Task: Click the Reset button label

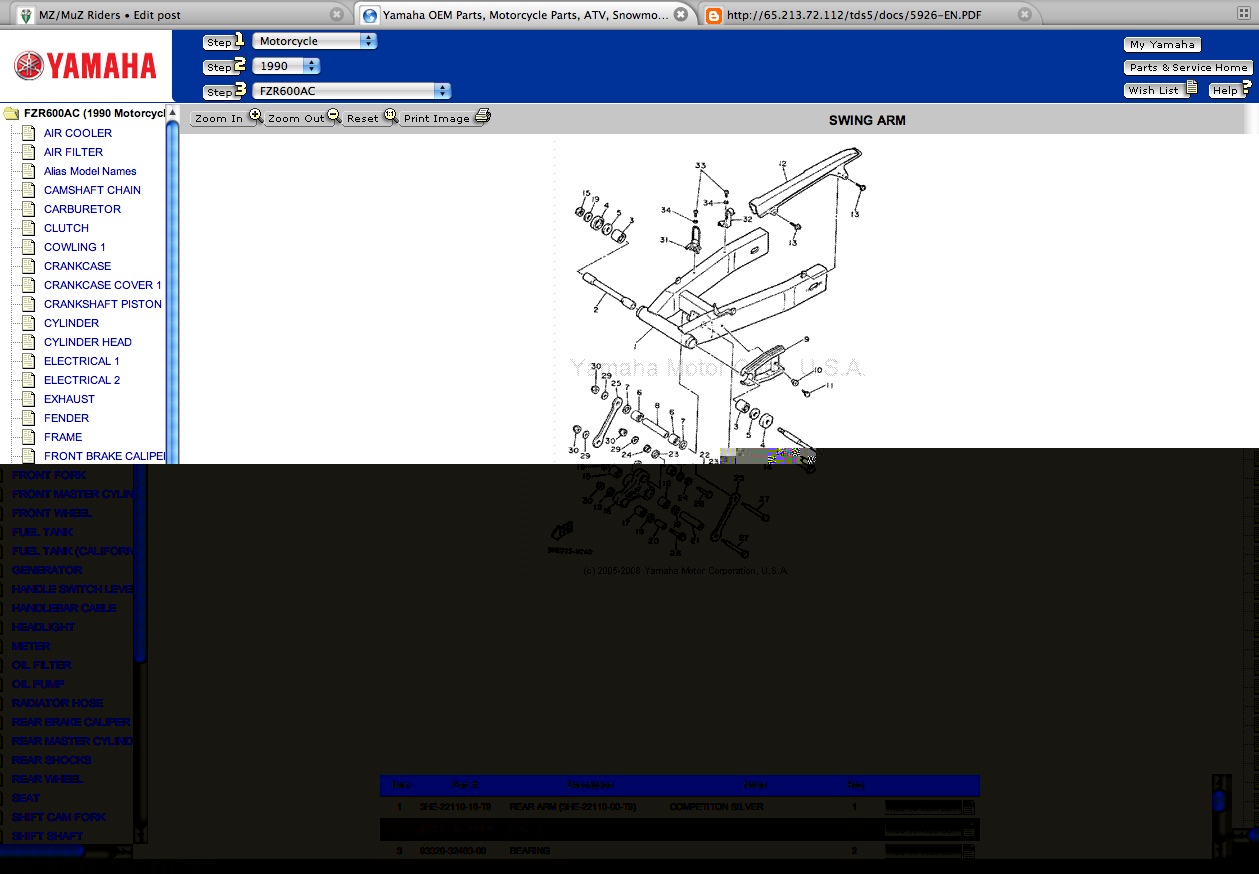Action: 363,118
